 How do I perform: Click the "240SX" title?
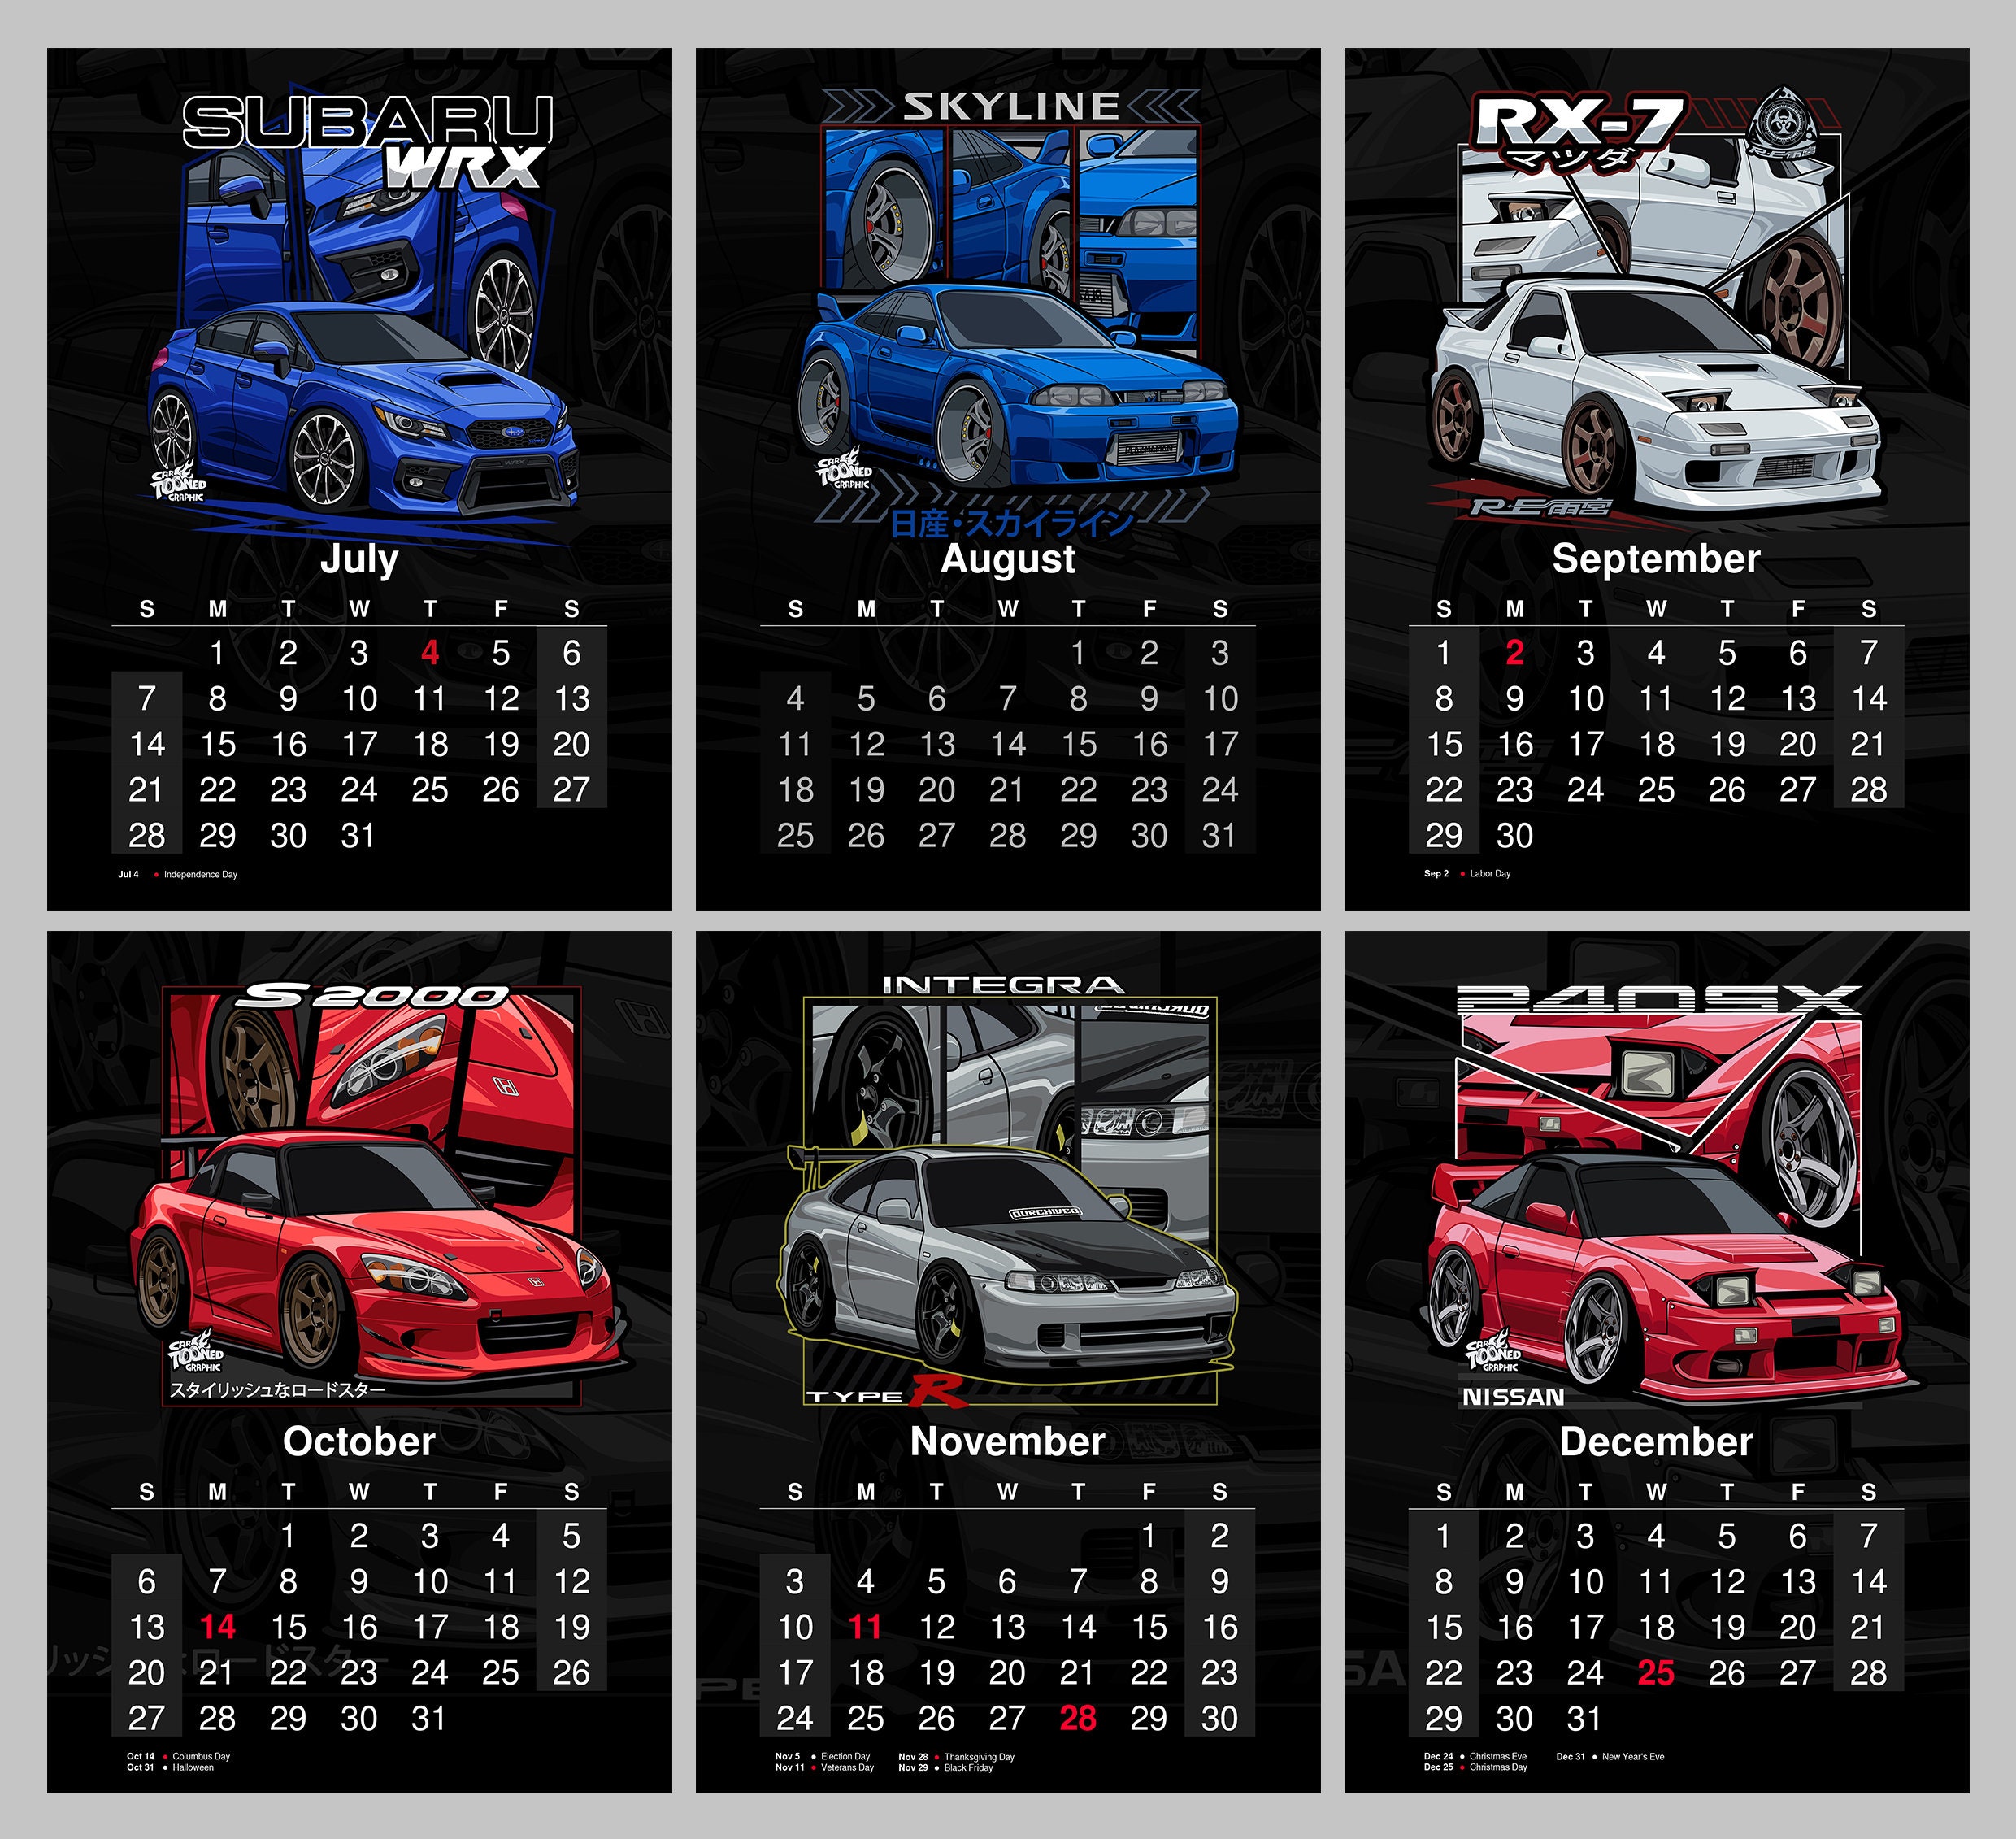point(1658,999)
